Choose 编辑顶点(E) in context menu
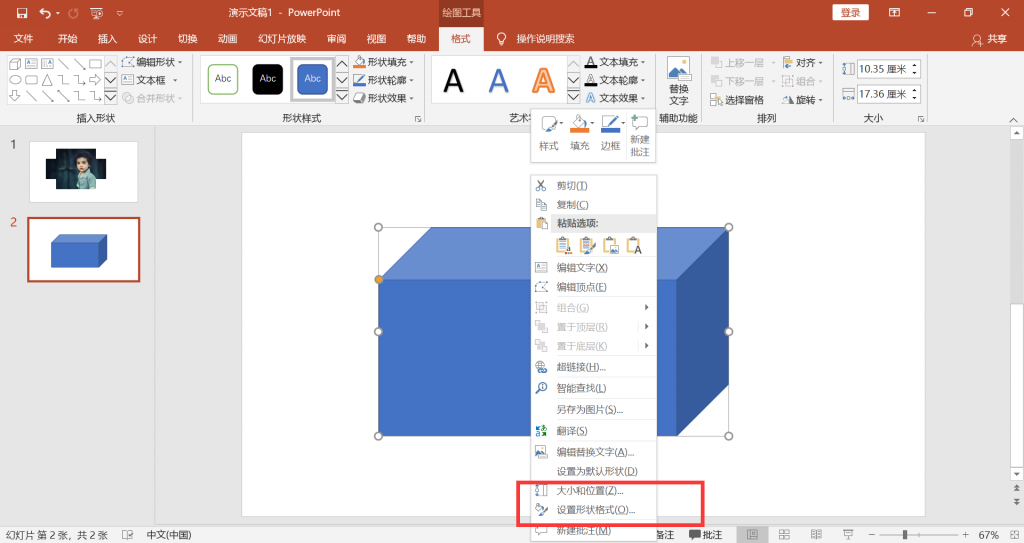 (x=594, y=287)
